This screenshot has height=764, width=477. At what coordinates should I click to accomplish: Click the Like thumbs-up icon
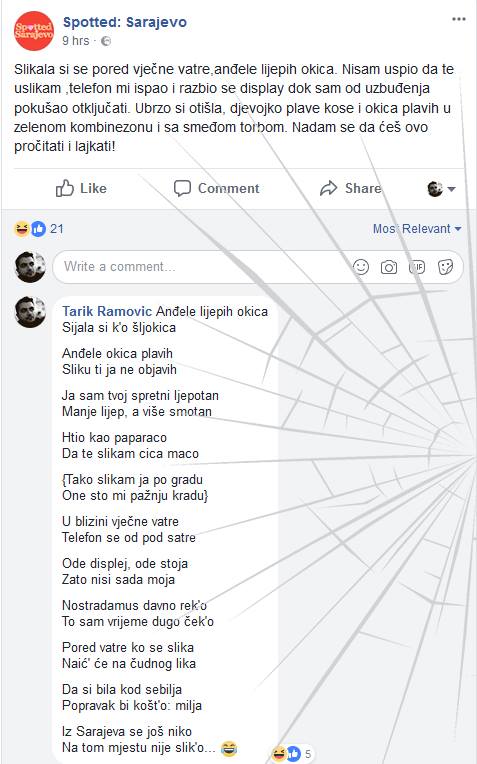pyautogui.click(x=64, y=188)
